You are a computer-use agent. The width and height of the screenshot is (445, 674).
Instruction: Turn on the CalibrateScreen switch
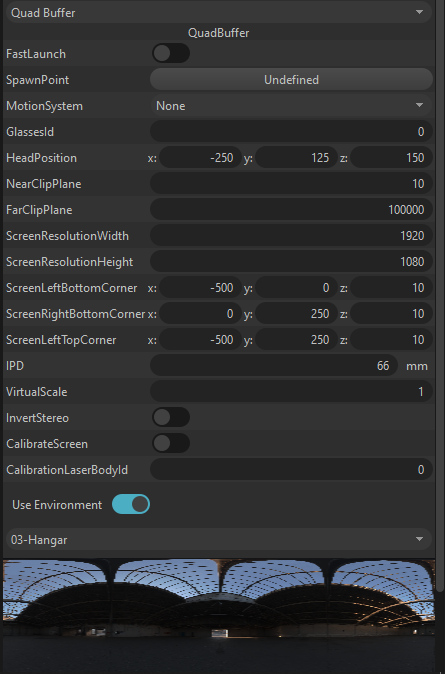tap(171, 443)
